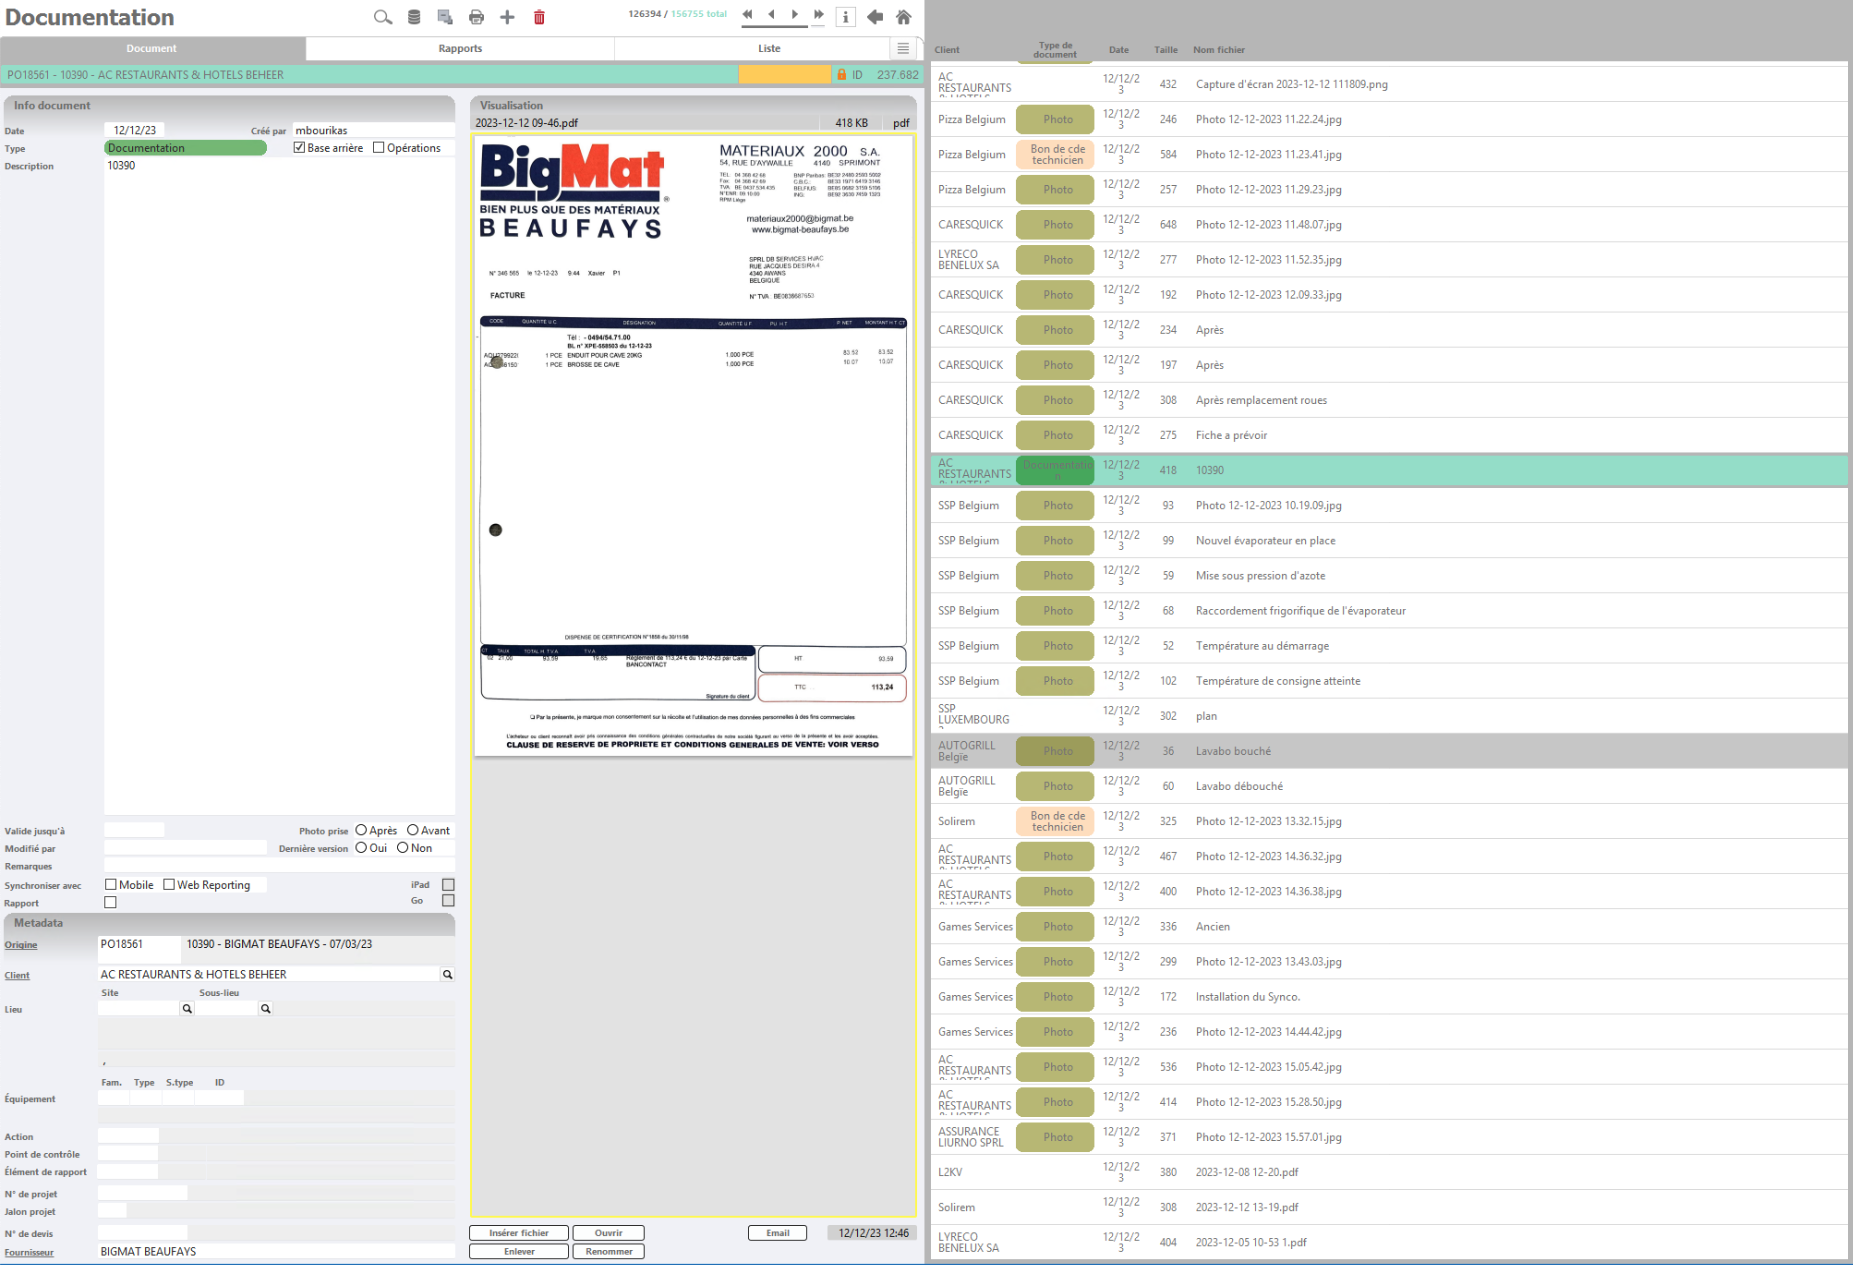Screen dimensions: 1853x1265
Task: Tick the iPad checkbox
Action: point(448,885)
